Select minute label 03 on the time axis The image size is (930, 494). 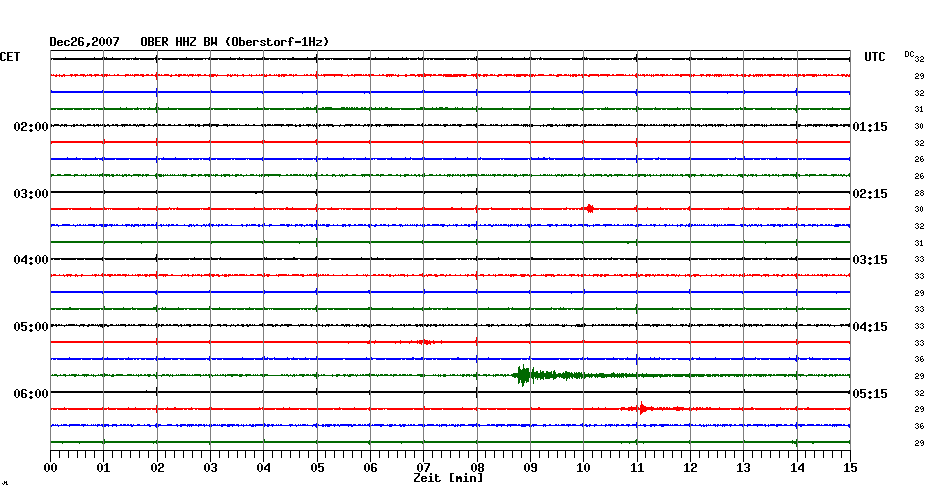point(211,468)
